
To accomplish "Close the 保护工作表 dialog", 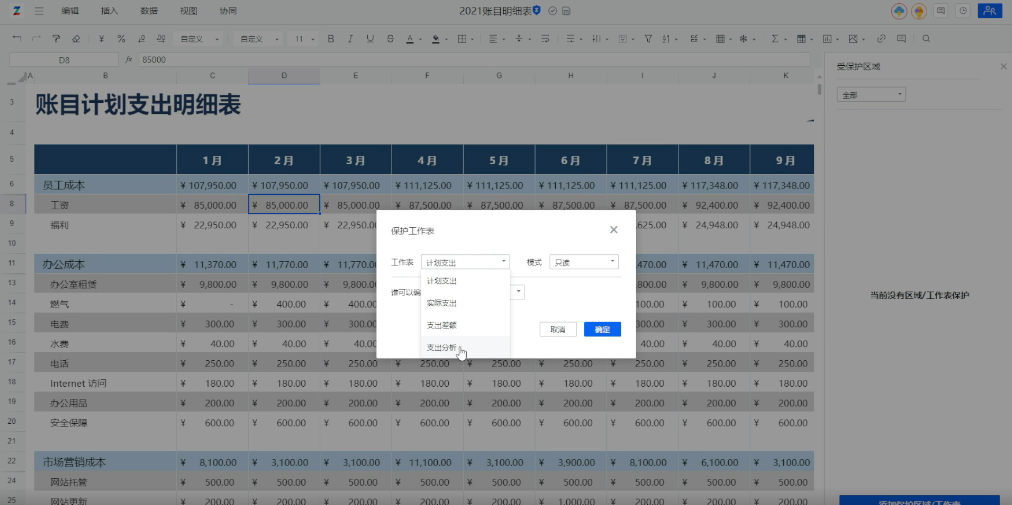I will pos(614,230).
